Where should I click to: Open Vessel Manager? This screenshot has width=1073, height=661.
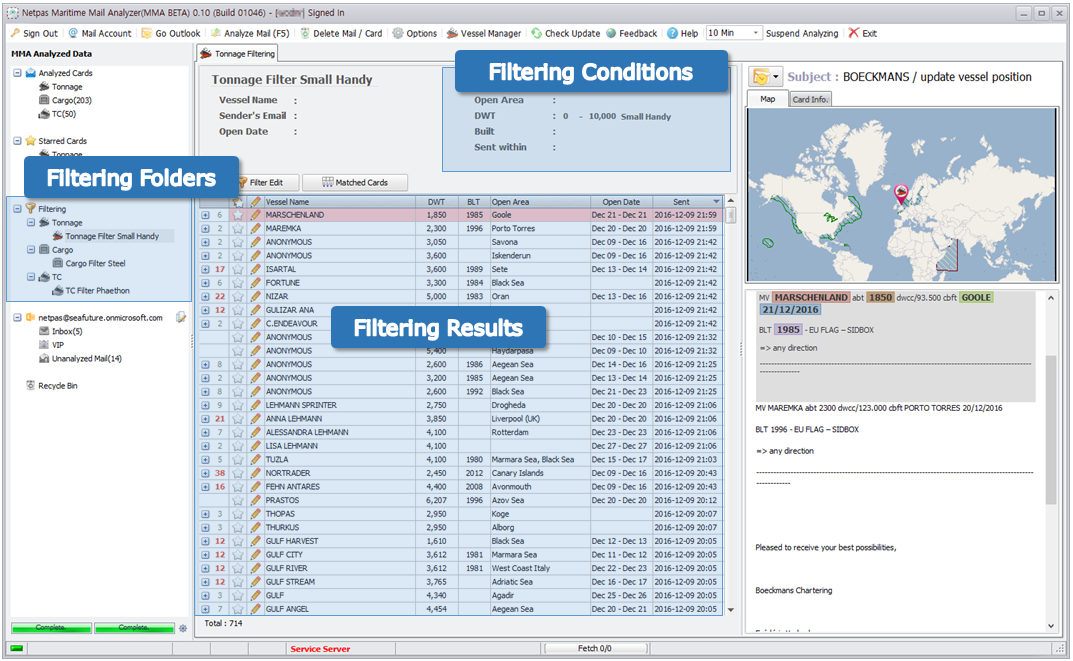point(484,33)
